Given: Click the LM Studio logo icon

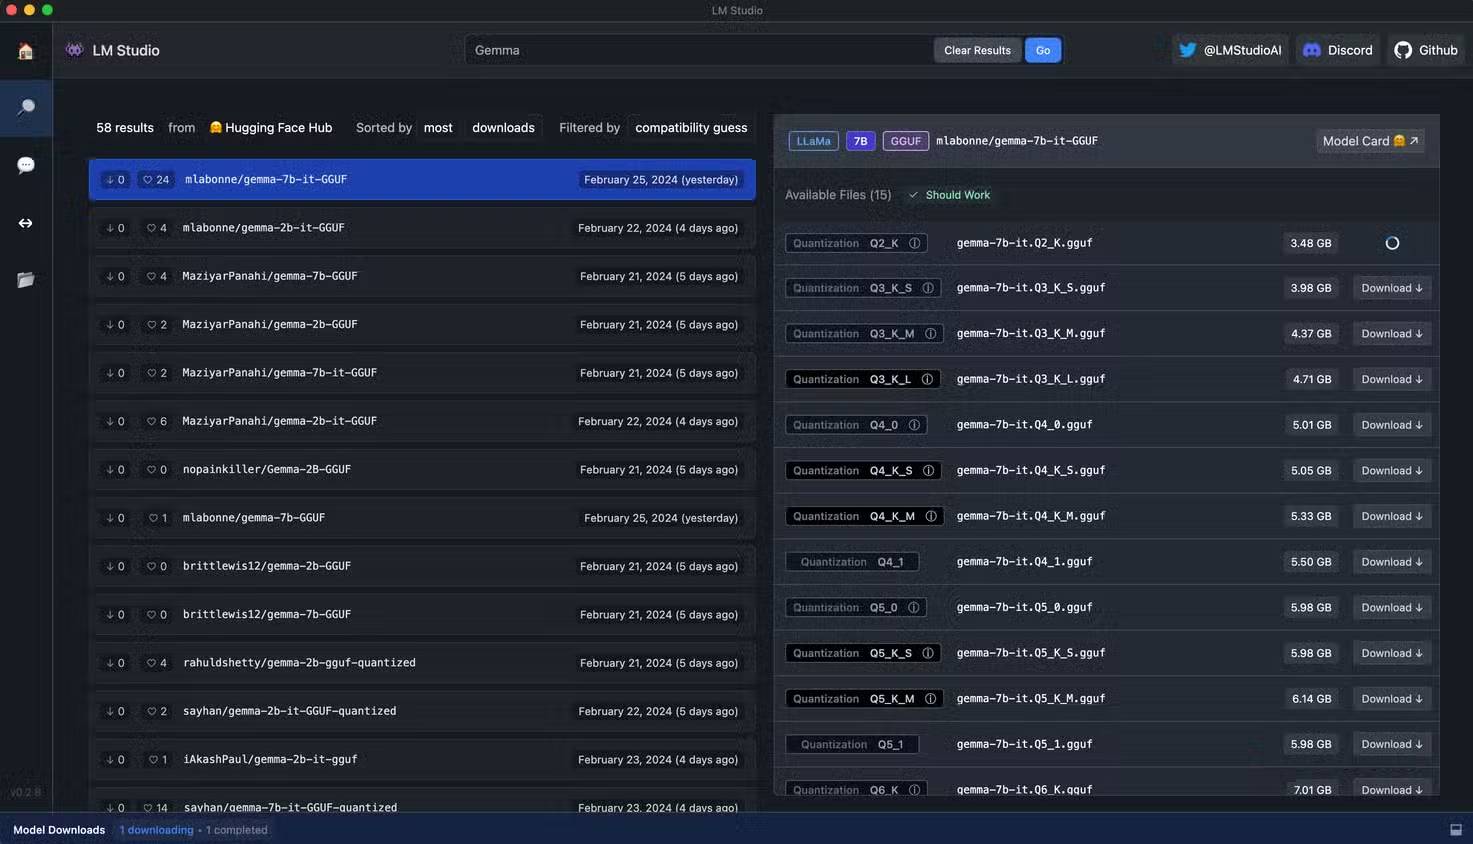Looking at the screenshot, I should coord(74,50).
